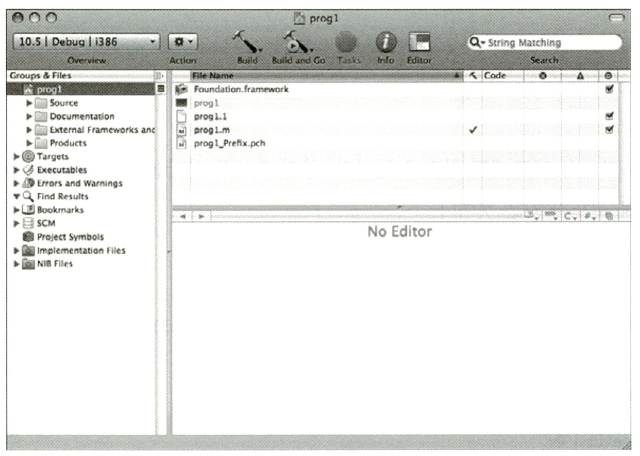Sort by File Name column header
This screenshot has width=640, height=456.
pos(320,75)
